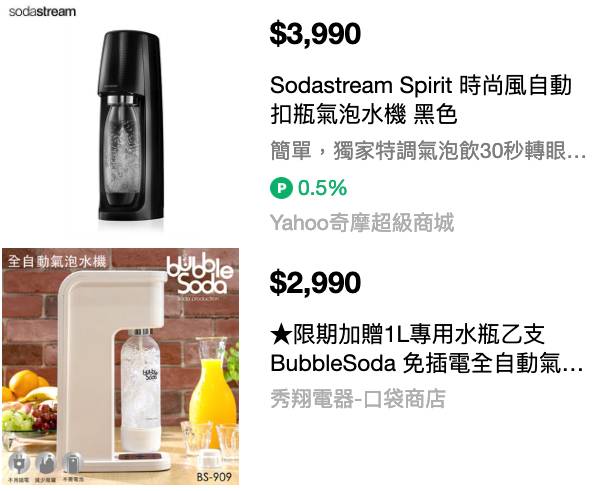This screenshot has width=605, height=491.
Task: Click the green P points badge
Action: coord(281,188)
